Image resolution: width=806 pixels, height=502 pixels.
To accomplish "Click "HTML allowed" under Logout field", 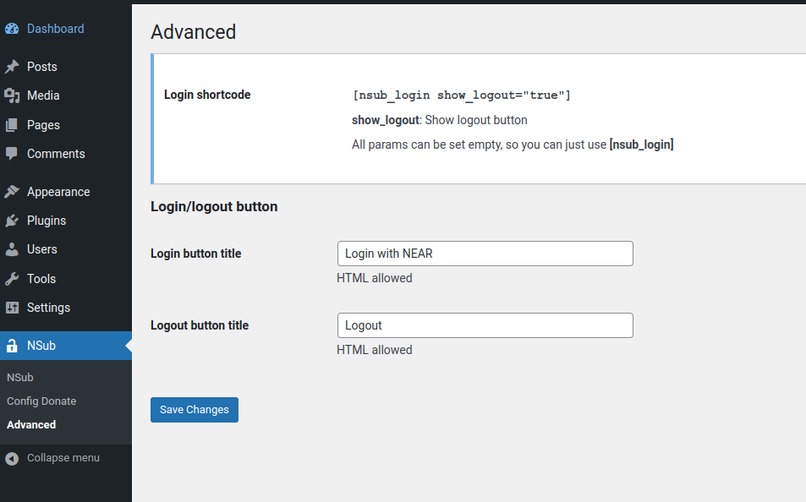I will tap(374, 350).
